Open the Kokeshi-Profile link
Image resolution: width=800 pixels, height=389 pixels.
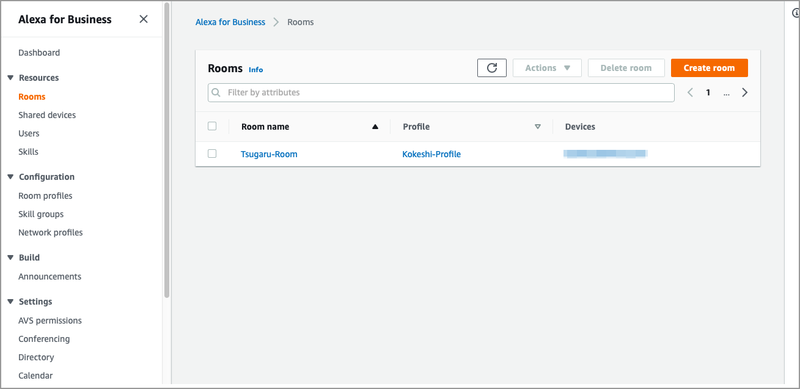coord(432,154)
